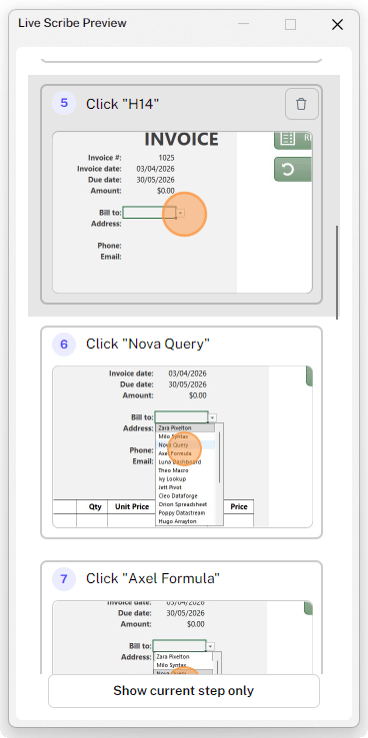The width and height of the screenshot is (368, 738).
Task: Open step 6 Nova Query screenshot thumbnail
Action: (x=182, y=446)
